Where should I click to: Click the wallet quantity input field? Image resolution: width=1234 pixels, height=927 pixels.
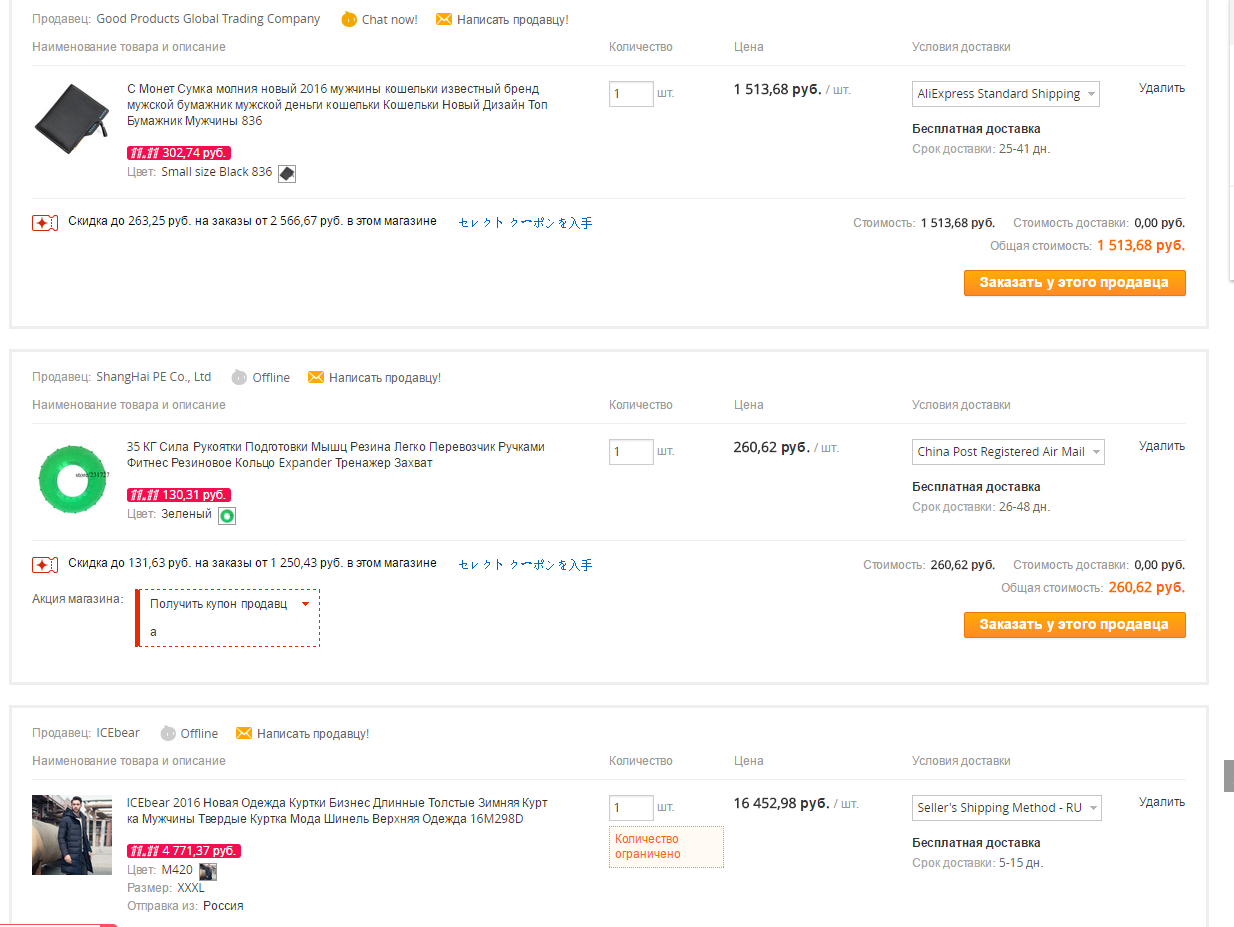[631, 94]
